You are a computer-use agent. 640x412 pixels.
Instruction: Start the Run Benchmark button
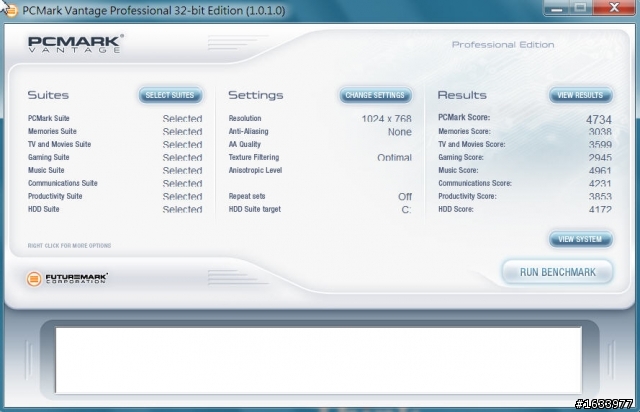pyautogui.click(x=558, y=272)
